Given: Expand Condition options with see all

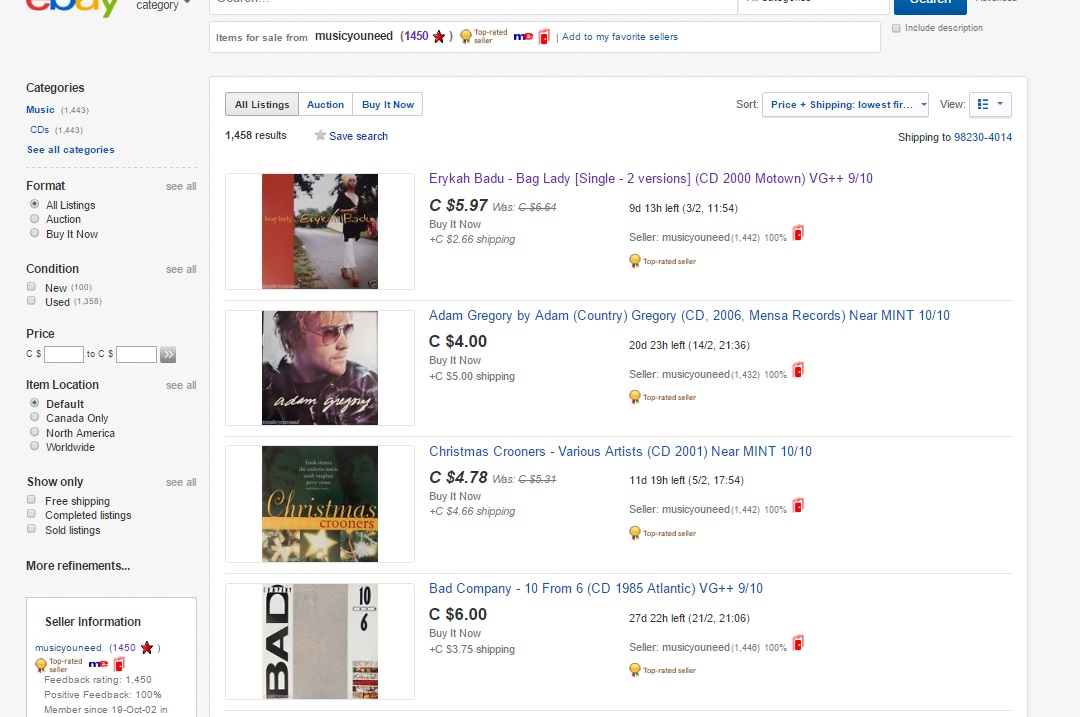Looking at the screenshot, I should (x=181, y=269).
